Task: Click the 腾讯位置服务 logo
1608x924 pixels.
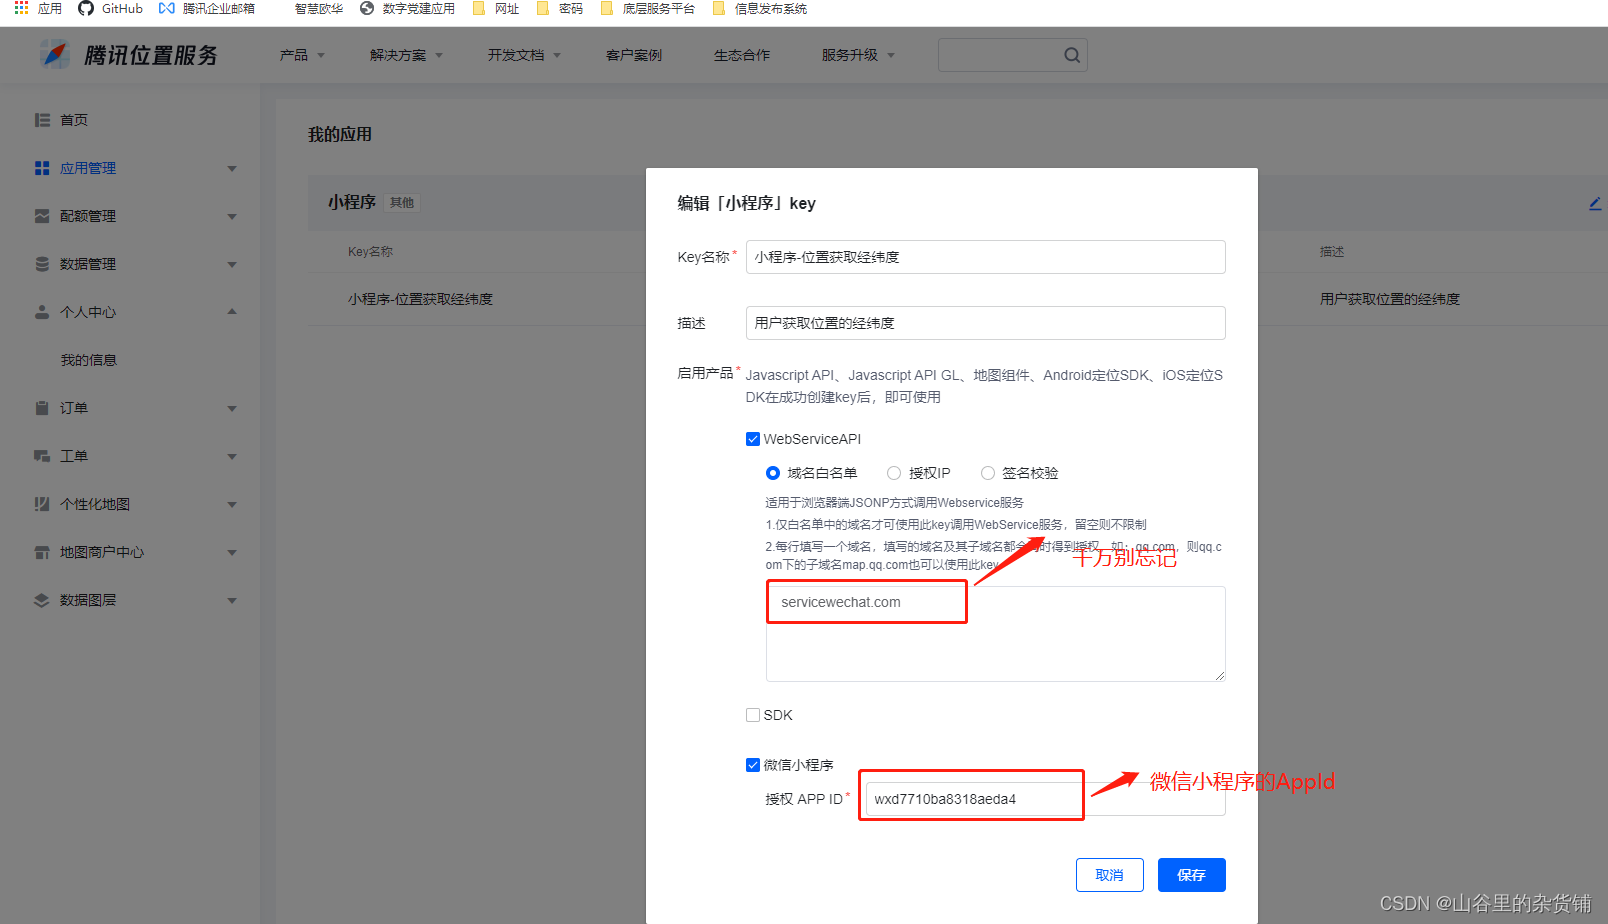Action: tap(129, 54)
